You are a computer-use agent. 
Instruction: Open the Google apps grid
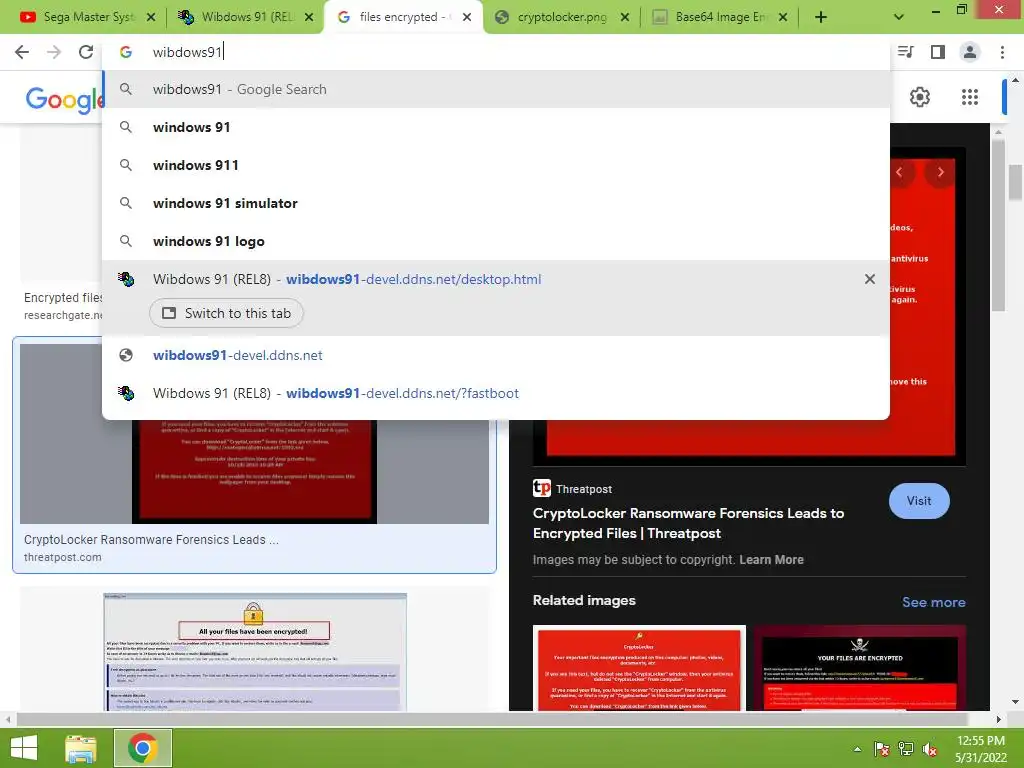(970, 97)
